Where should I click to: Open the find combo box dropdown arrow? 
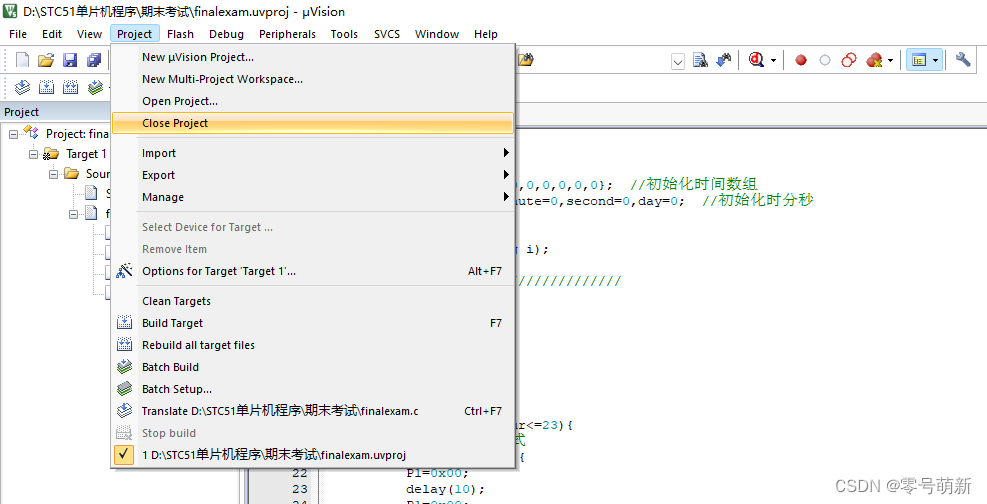[x=678, y=61]
